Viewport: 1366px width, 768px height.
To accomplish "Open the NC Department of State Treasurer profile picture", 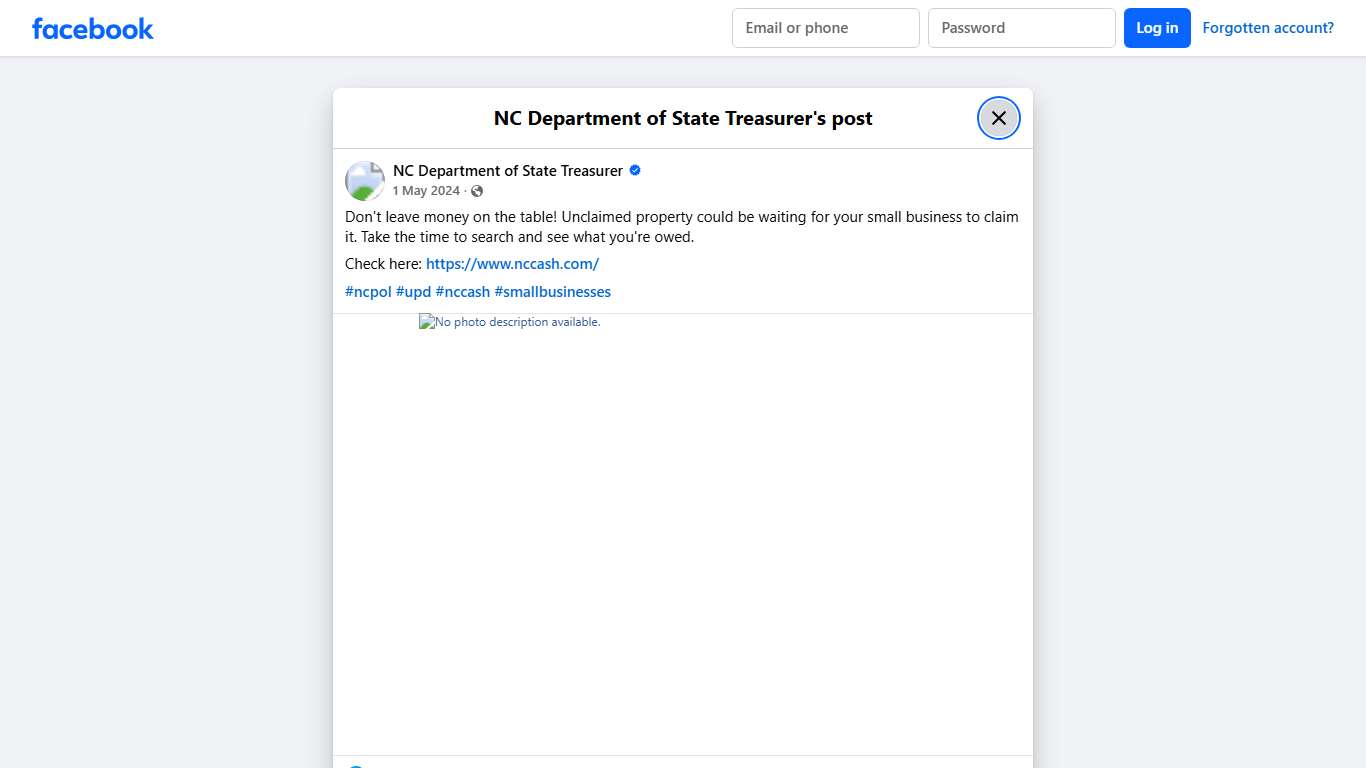I will (x=364, y=180).
